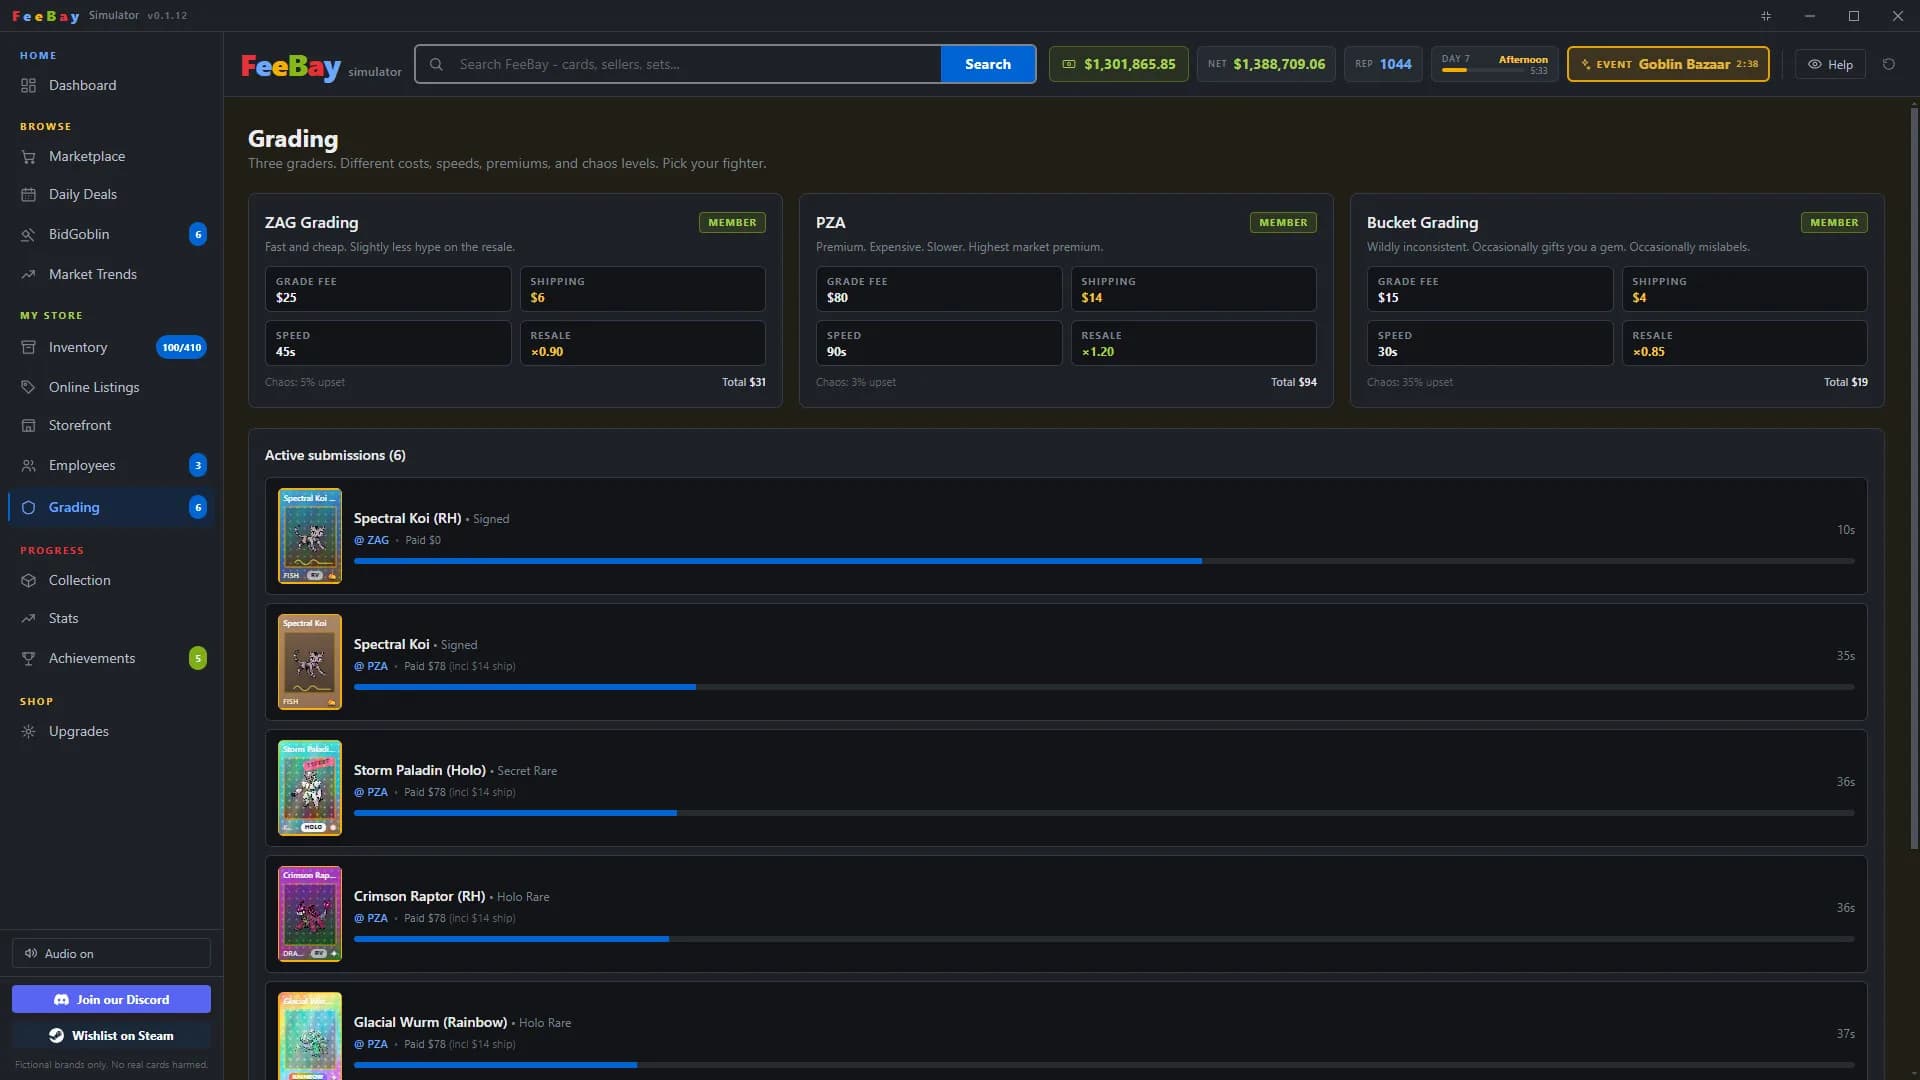Click the Upgrades gear icon
Image resolution: width=1920 pixels, height=1080 pixels.
coord(28,732)
